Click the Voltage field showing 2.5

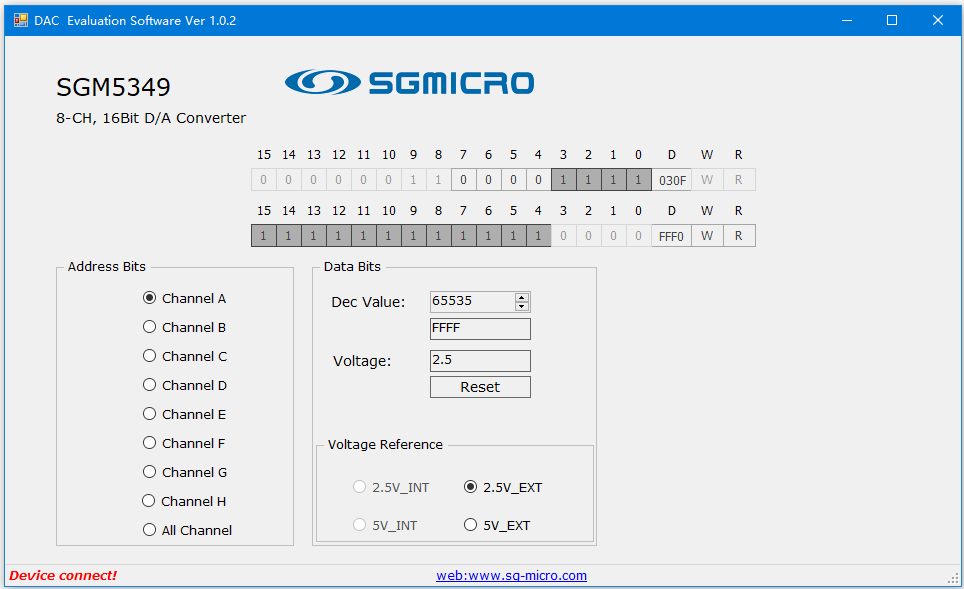pos(480,360)
